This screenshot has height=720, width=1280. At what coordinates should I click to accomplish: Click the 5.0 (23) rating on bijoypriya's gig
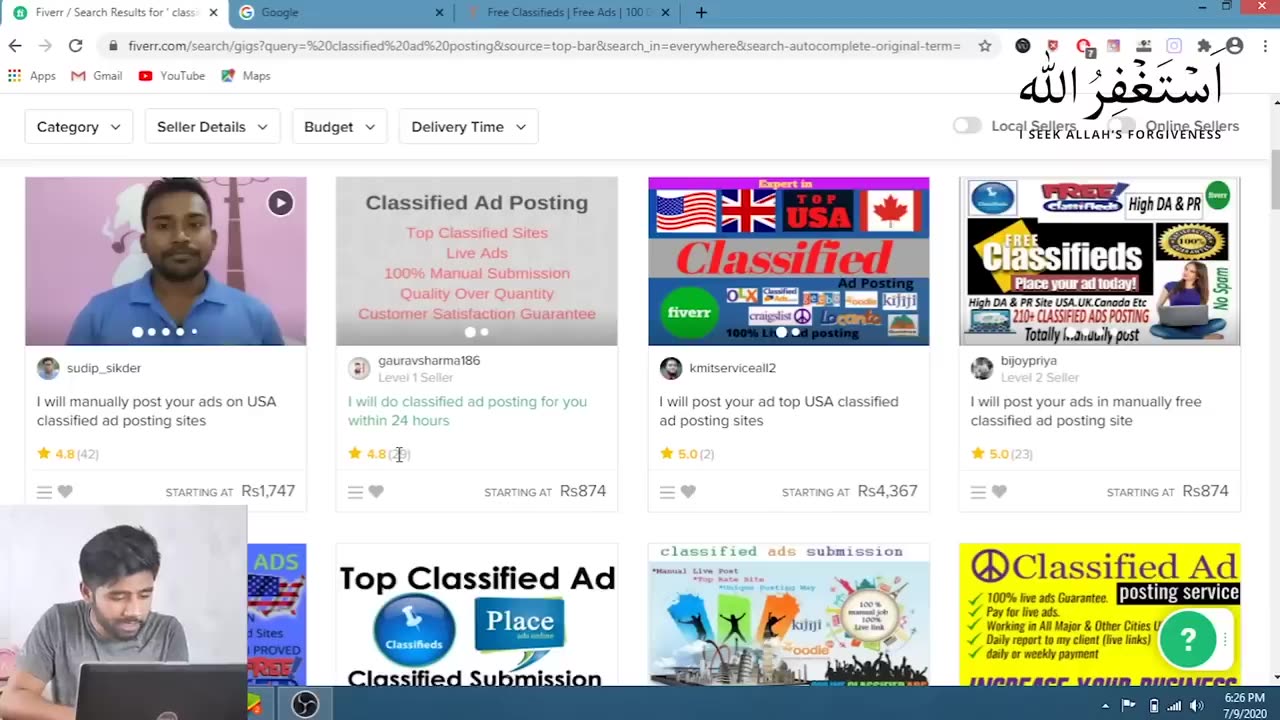point(1001,454)
